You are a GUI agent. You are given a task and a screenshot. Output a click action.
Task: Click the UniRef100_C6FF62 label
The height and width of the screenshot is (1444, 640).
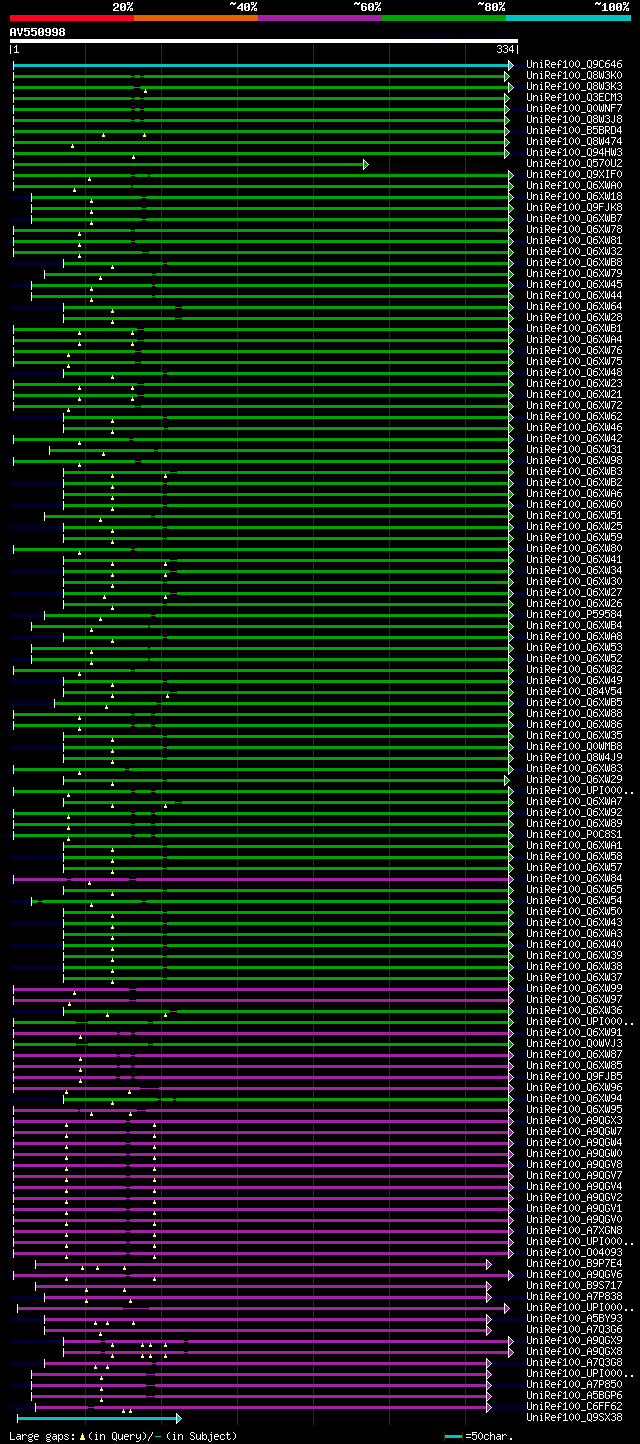pos(574,1407)
